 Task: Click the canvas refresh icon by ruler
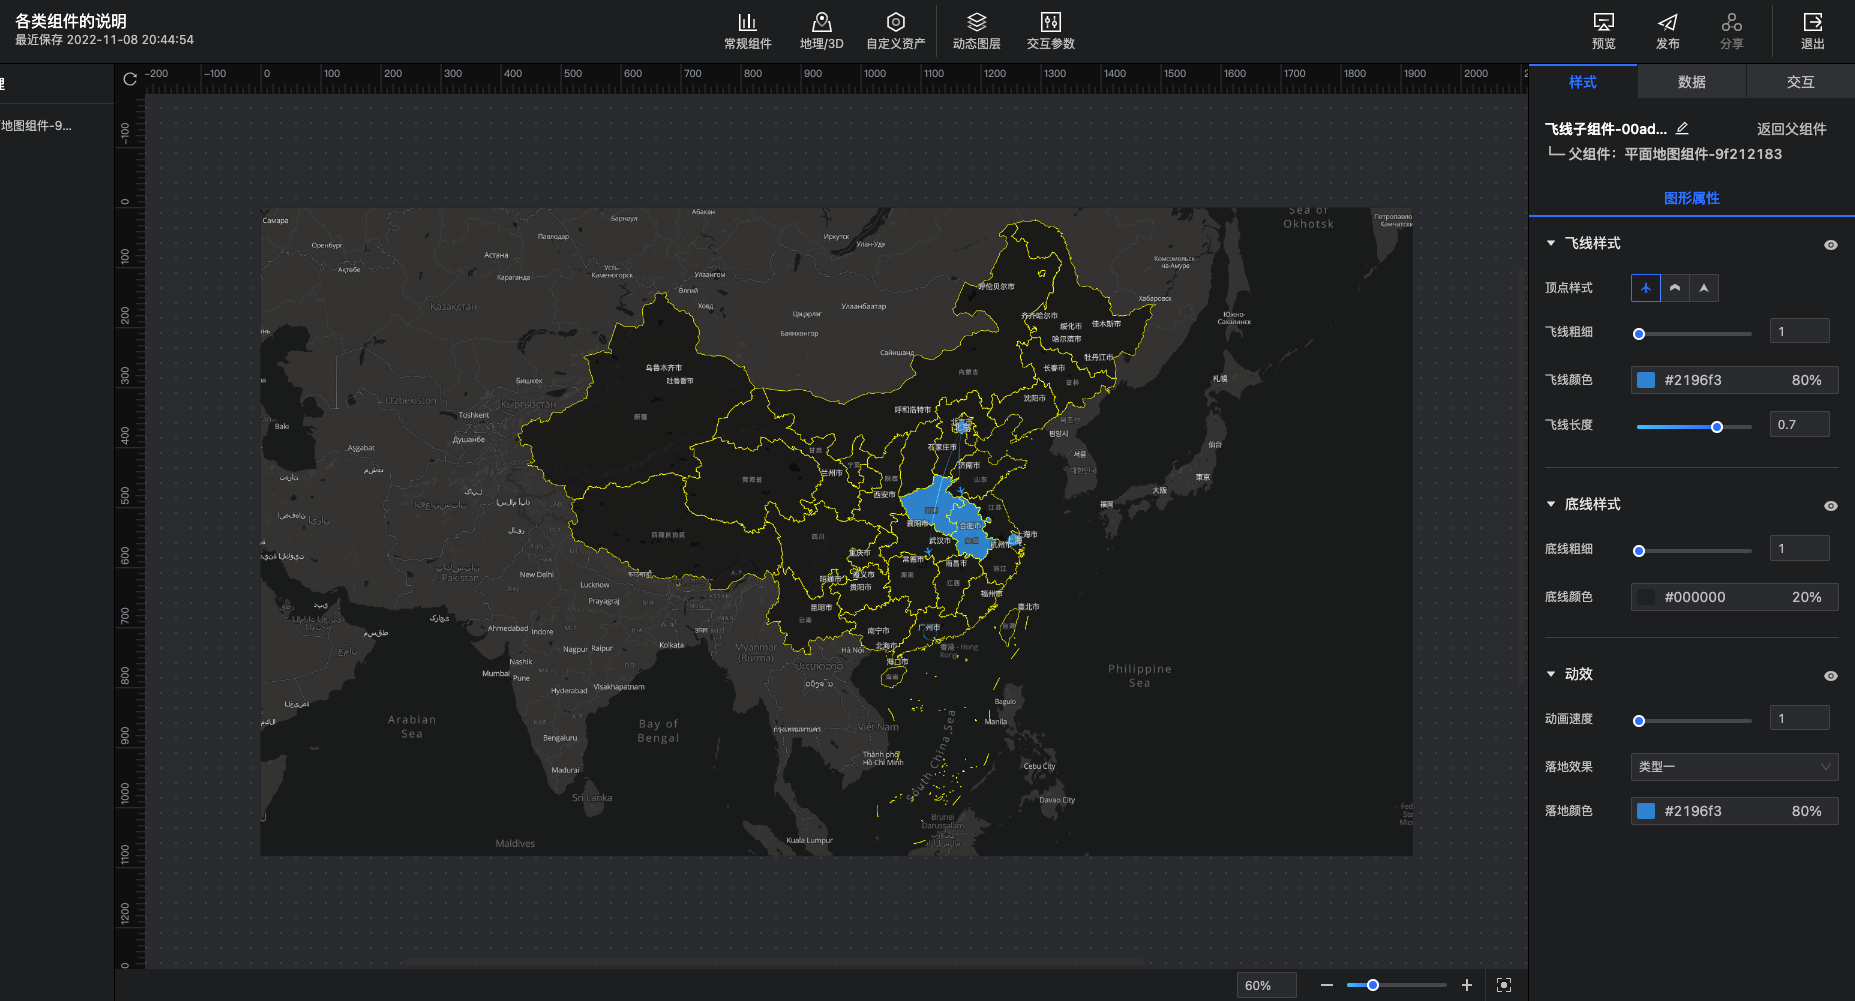tap(130, 79)
